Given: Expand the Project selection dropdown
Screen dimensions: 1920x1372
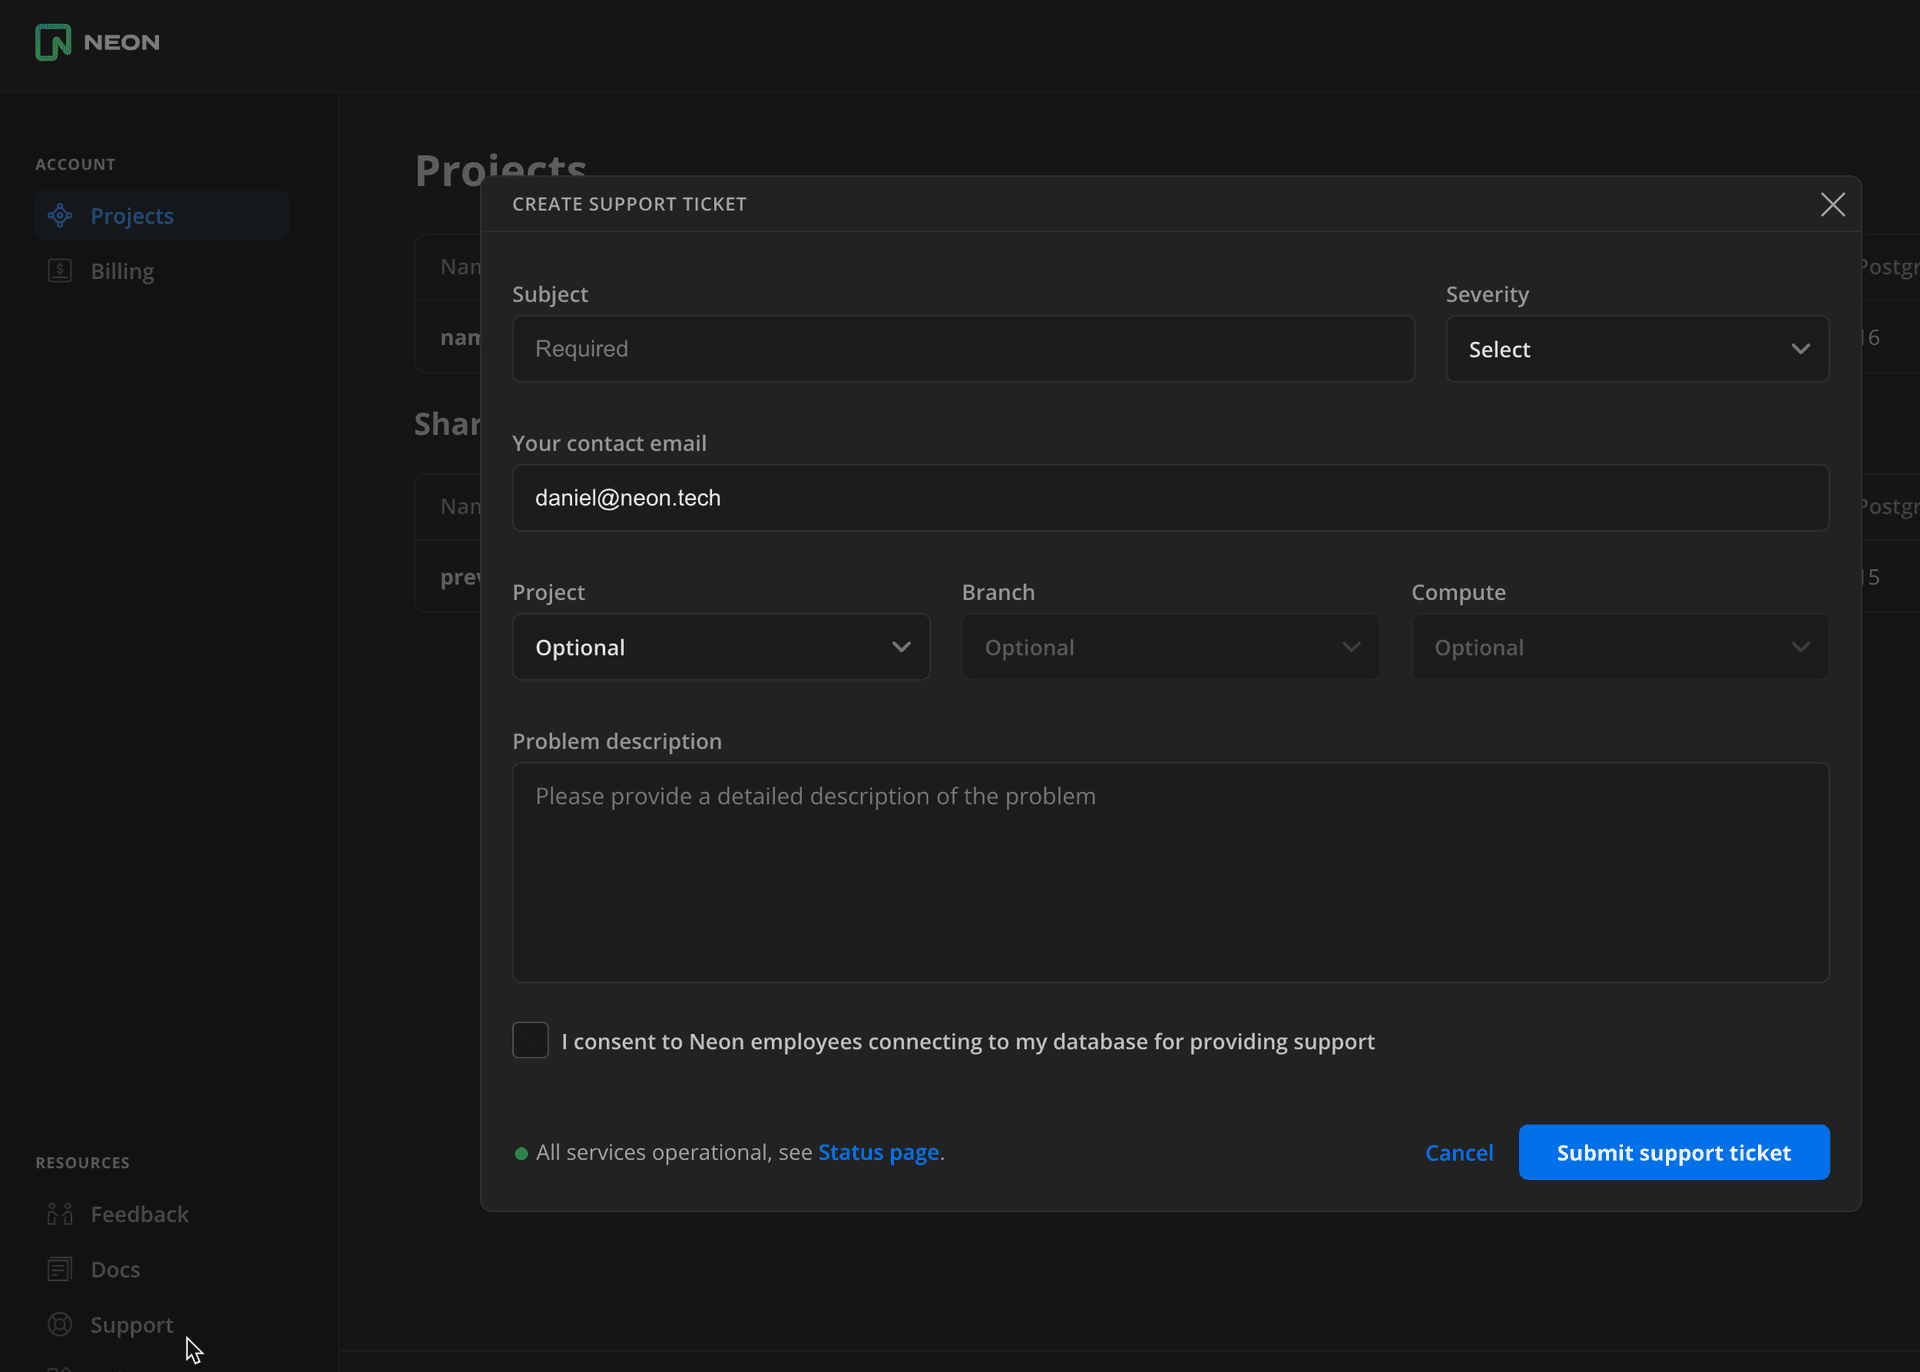Looking at the screenshot, I should [x=720, y=647].
